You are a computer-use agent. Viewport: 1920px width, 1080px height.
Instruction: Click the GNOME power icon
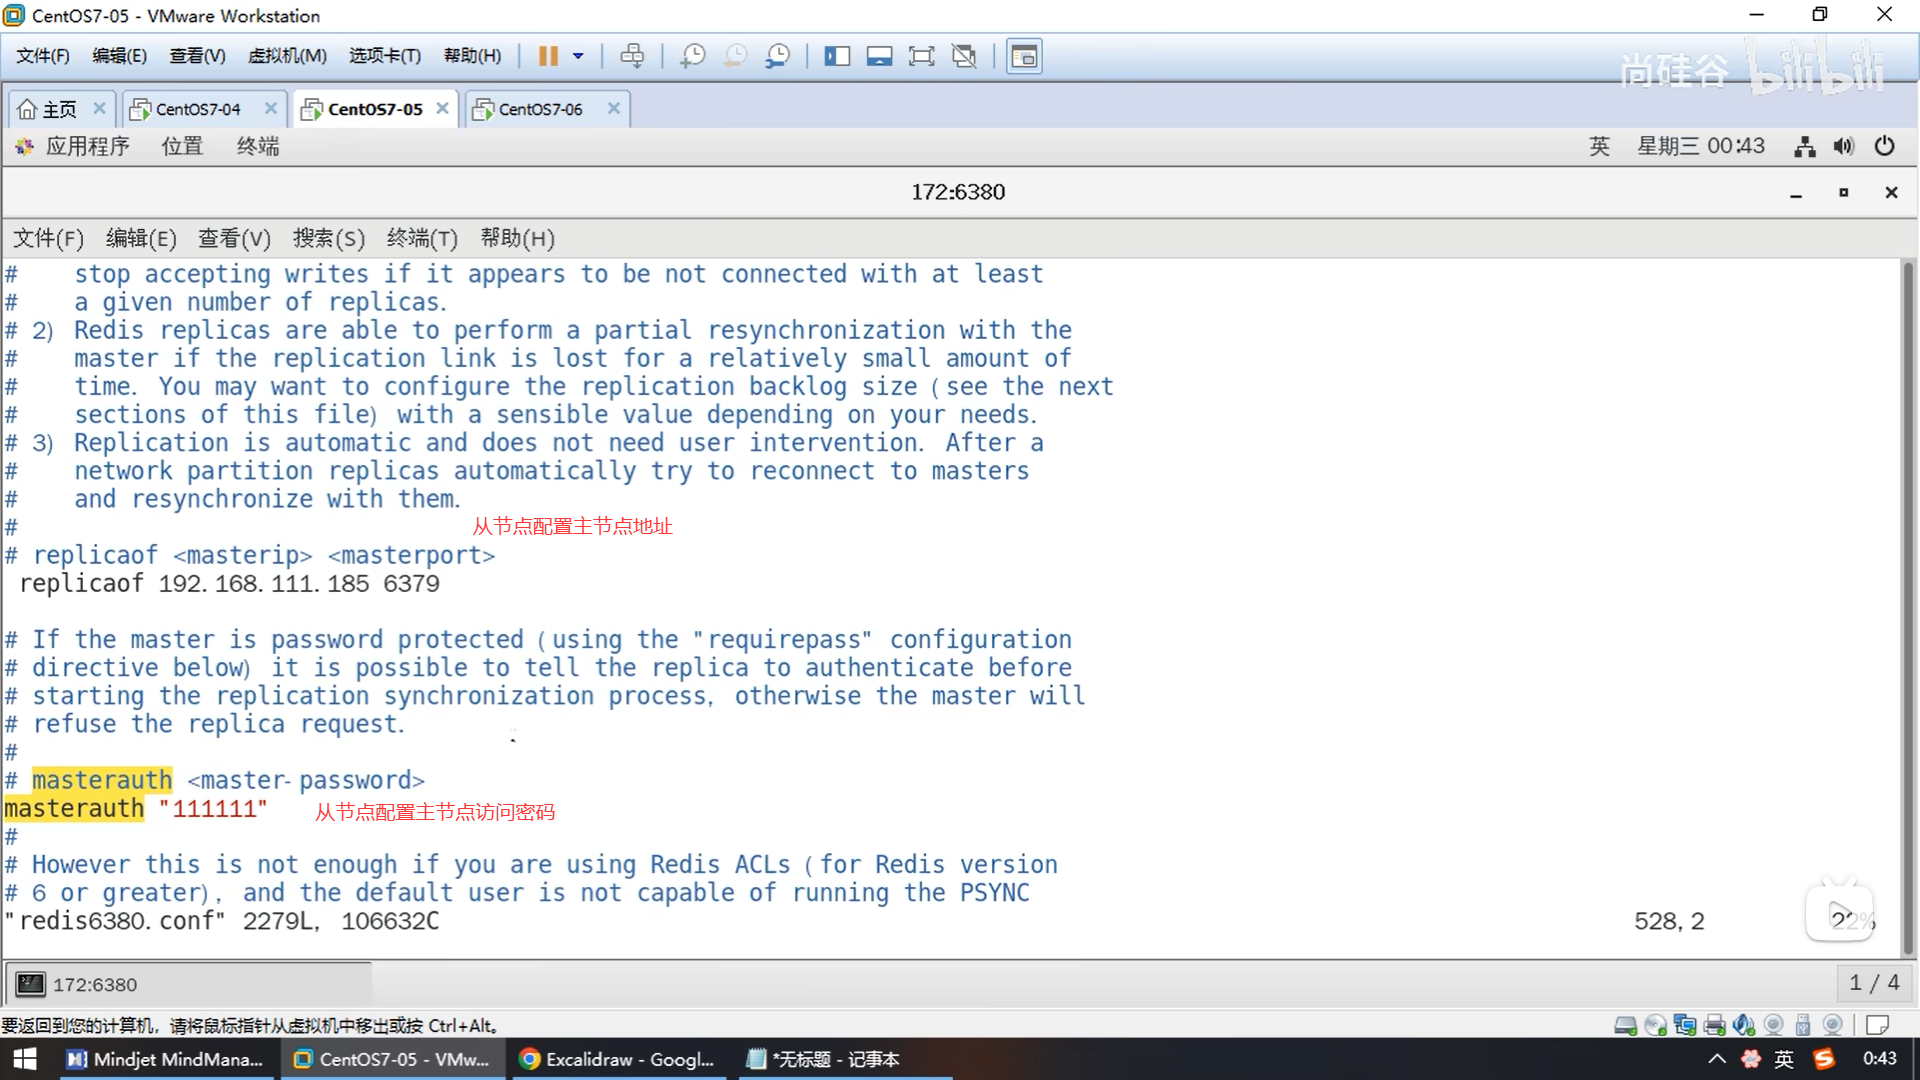click(1884, 146)
